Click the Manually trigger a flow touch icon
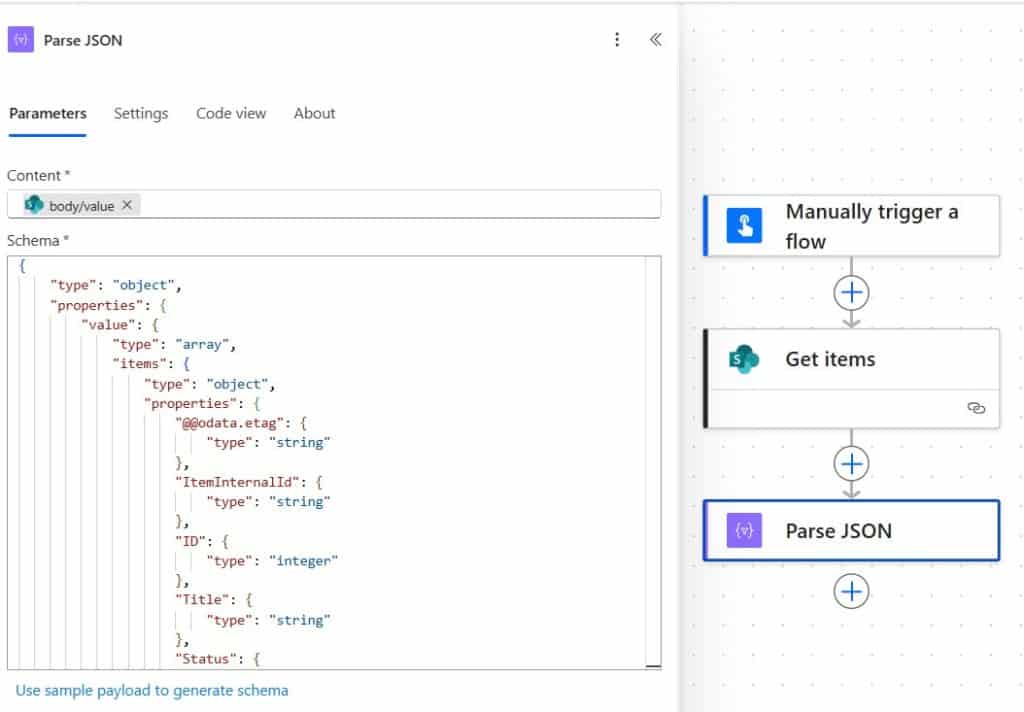Viewport: 1024px width, 712px height. point(744,225)
